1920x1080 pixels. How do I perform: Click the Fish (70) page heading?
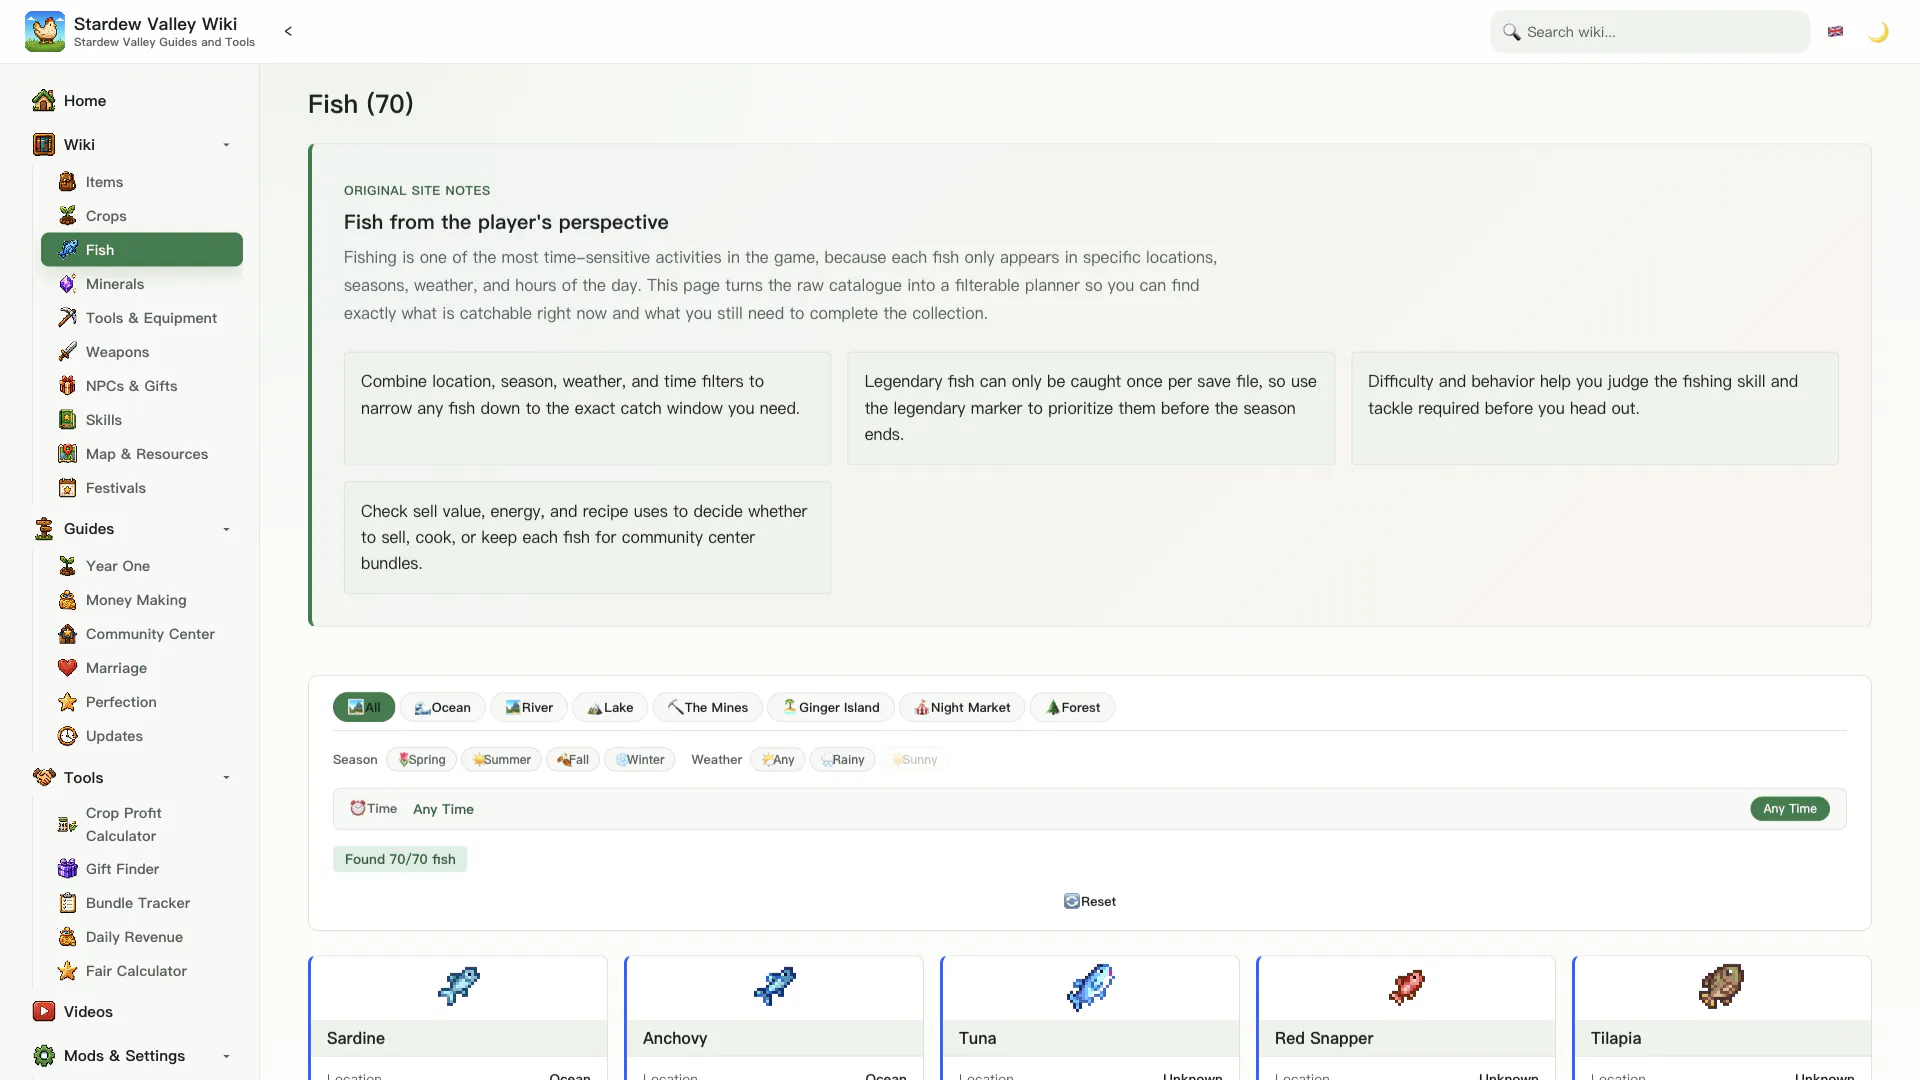click(361, 104)
